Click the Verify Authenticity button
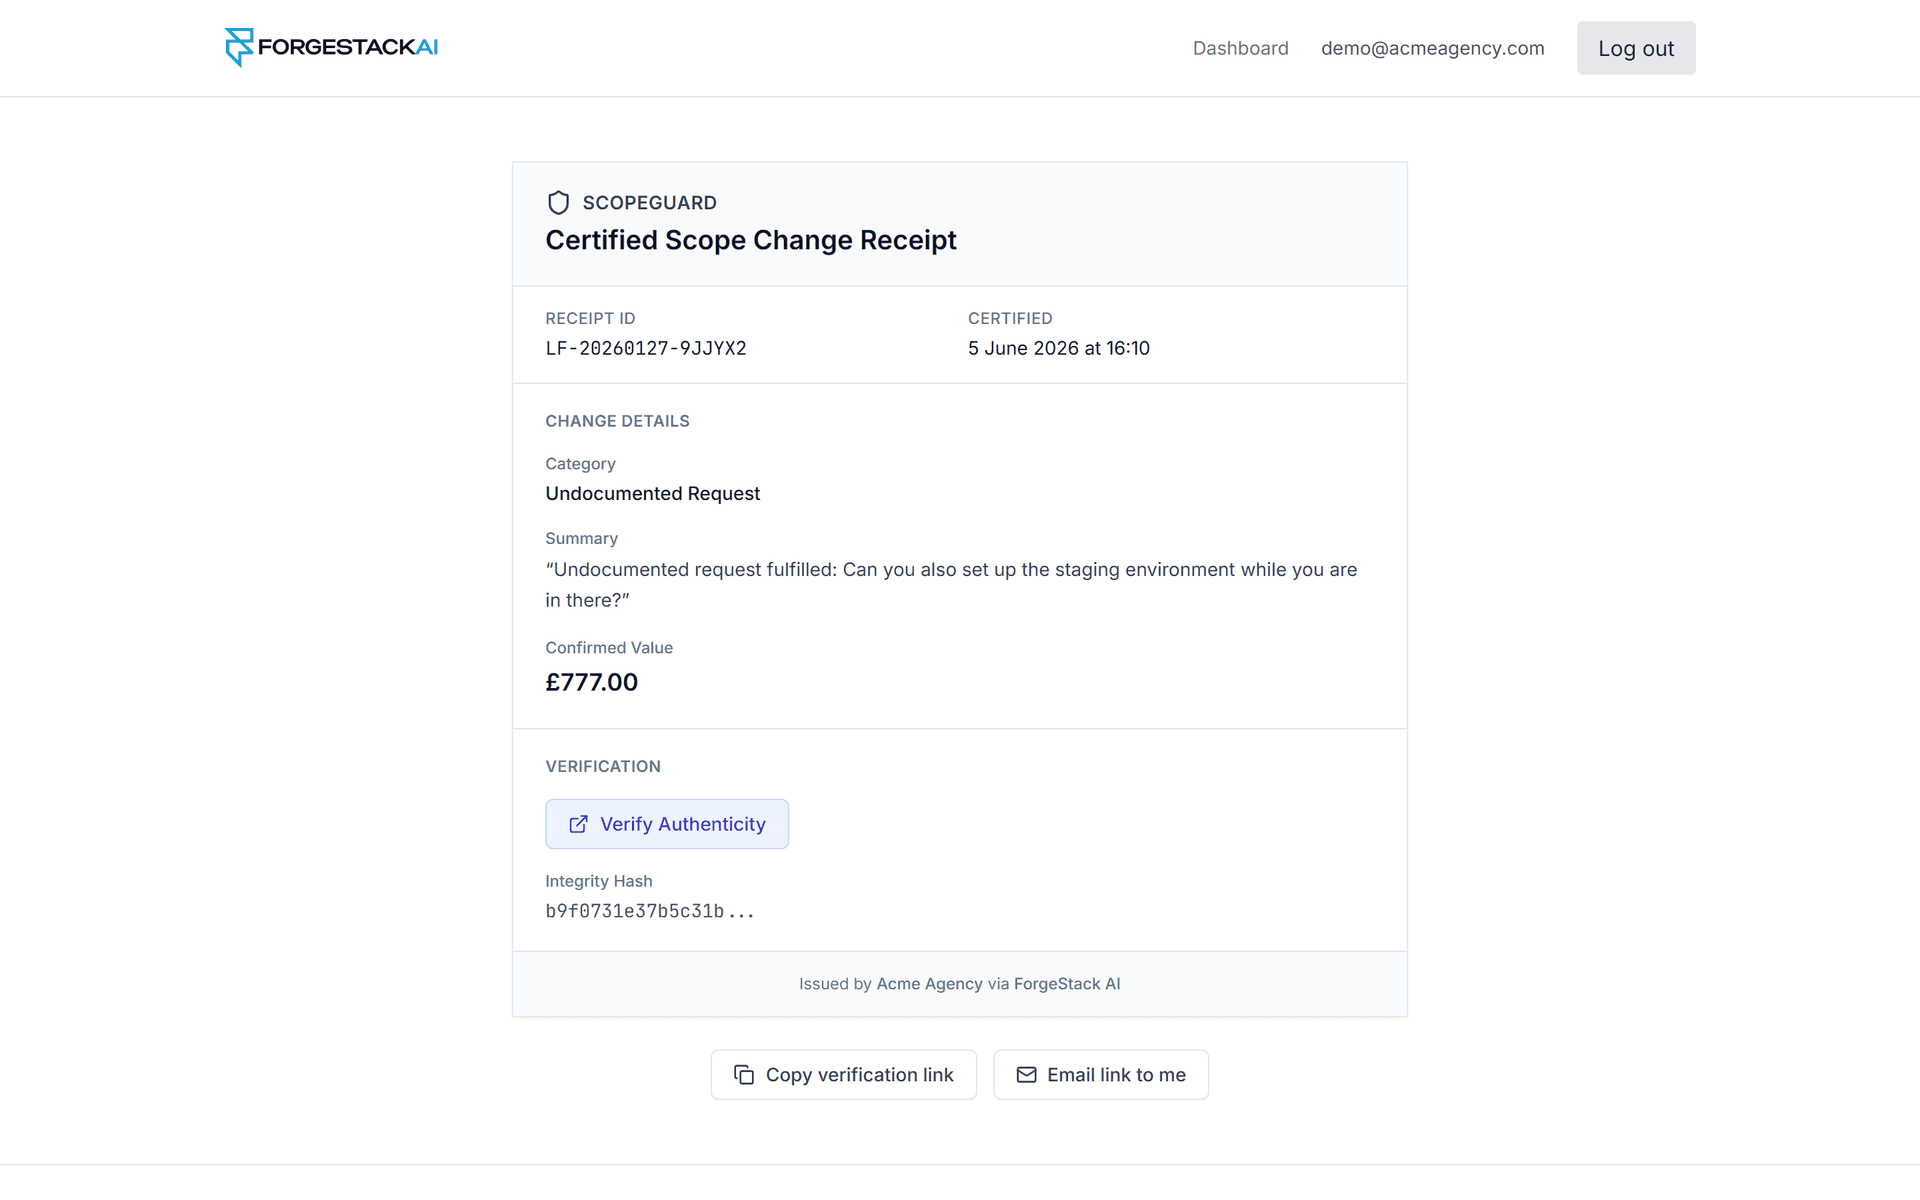This screenshot has height=1200, width=1920. coord(667,824)
